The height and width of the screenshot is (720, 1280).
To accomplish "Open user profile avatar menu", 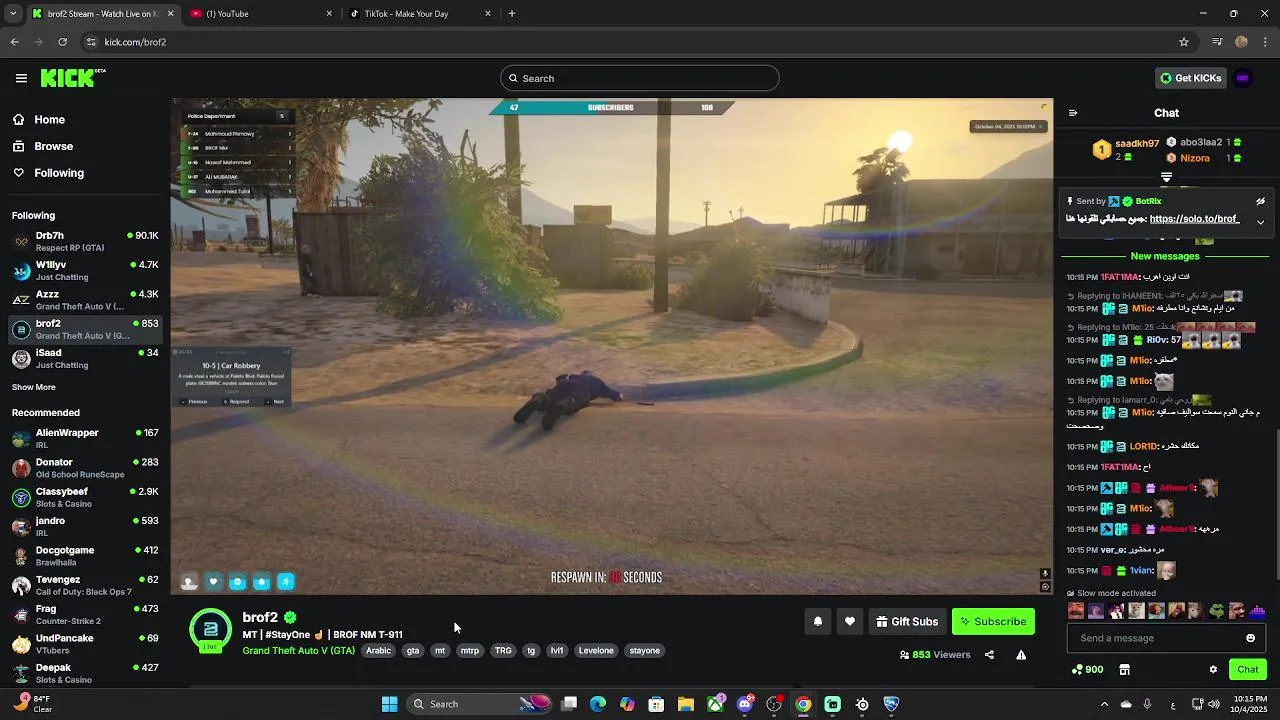I will pos(1243,78).
